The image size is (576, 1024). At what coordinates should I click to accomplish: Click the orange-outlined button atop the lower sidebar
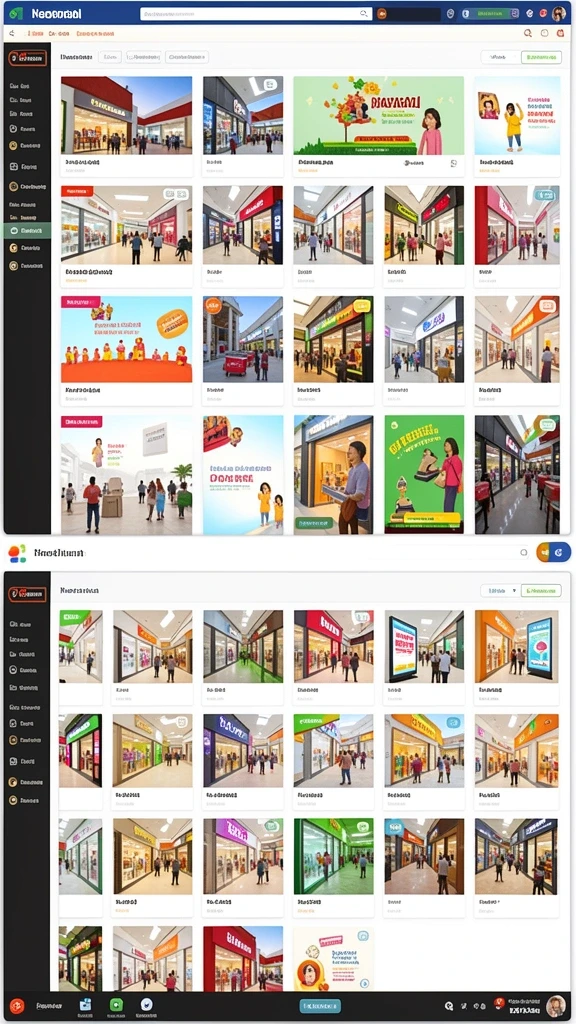27,594
